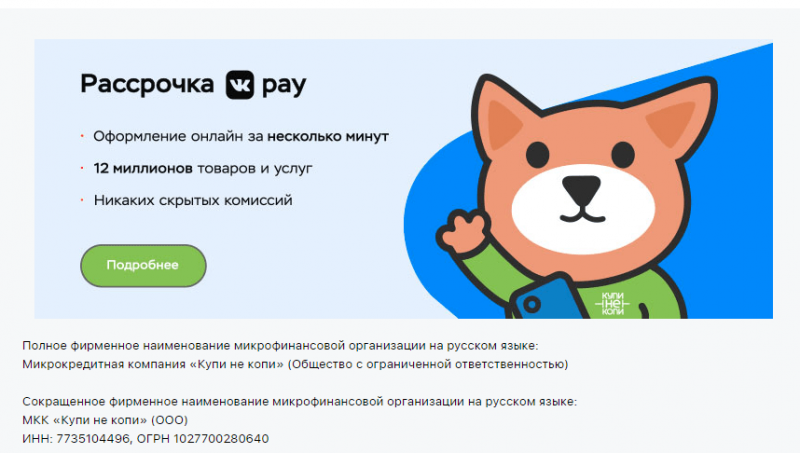The image size is (800, 453).
Task: Click the word pay next to the VK logo
Action: coord(284,86)
